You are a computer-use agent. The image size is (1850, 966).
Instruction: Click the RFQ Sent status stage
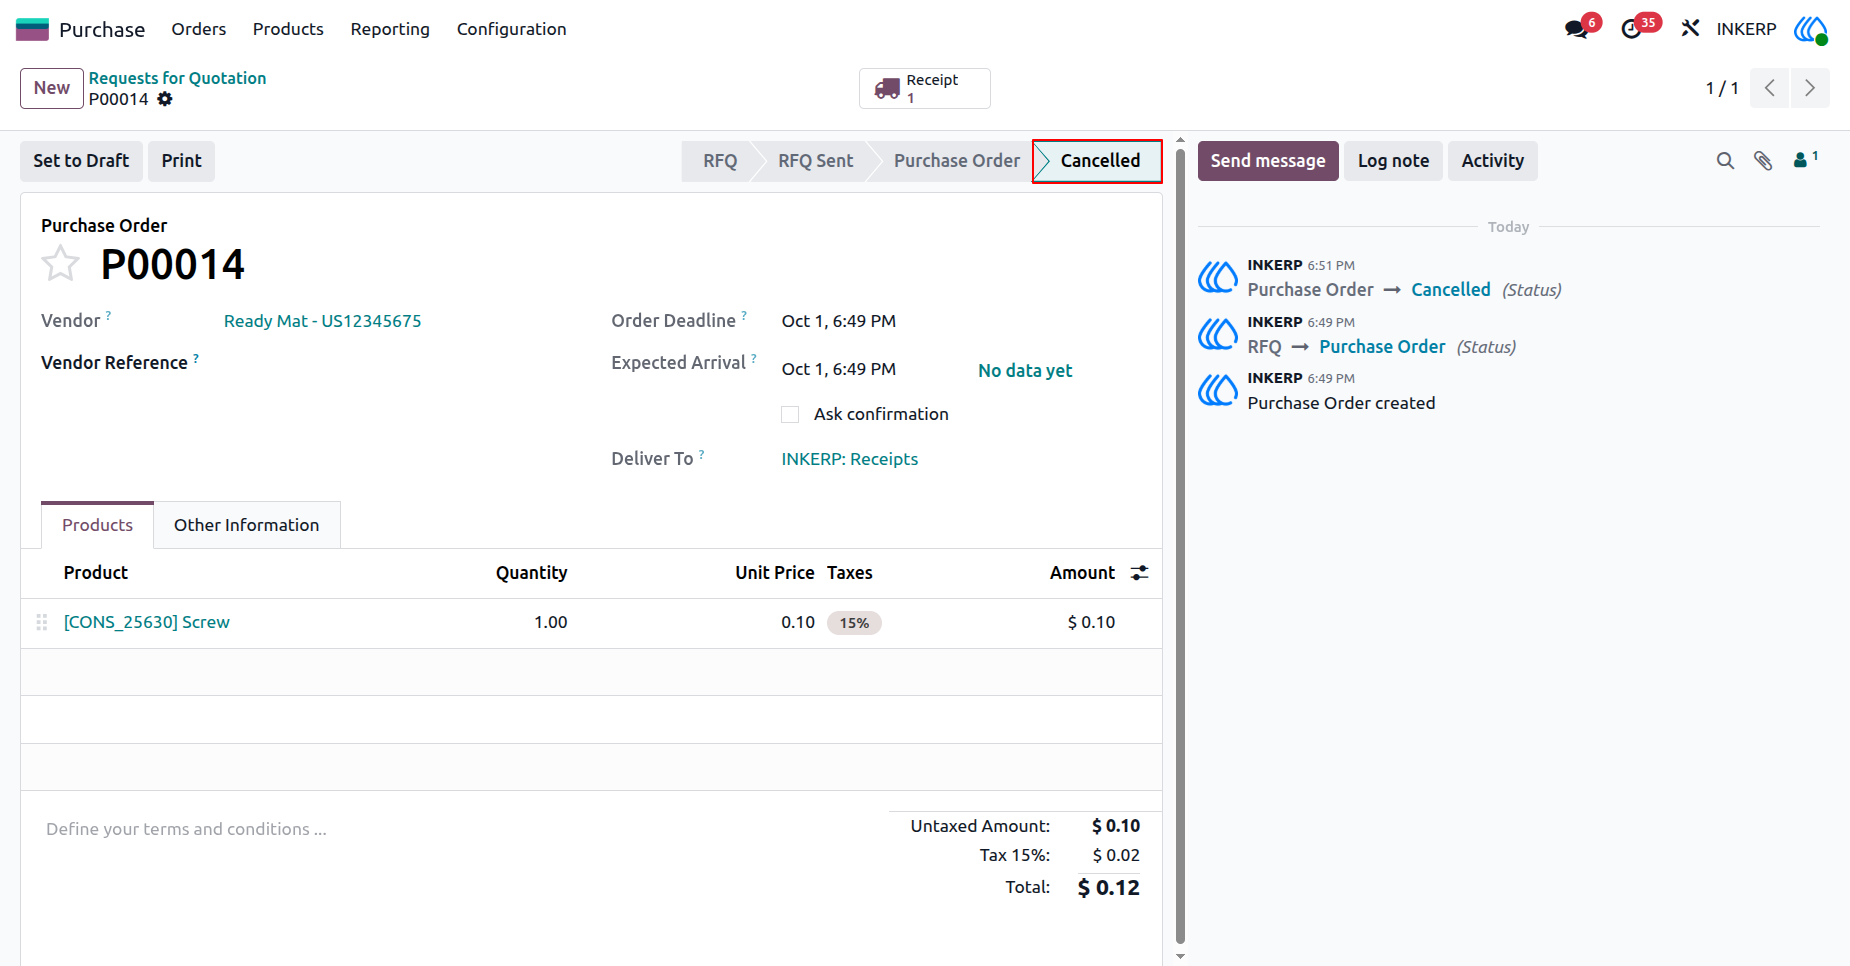point(815,161)
